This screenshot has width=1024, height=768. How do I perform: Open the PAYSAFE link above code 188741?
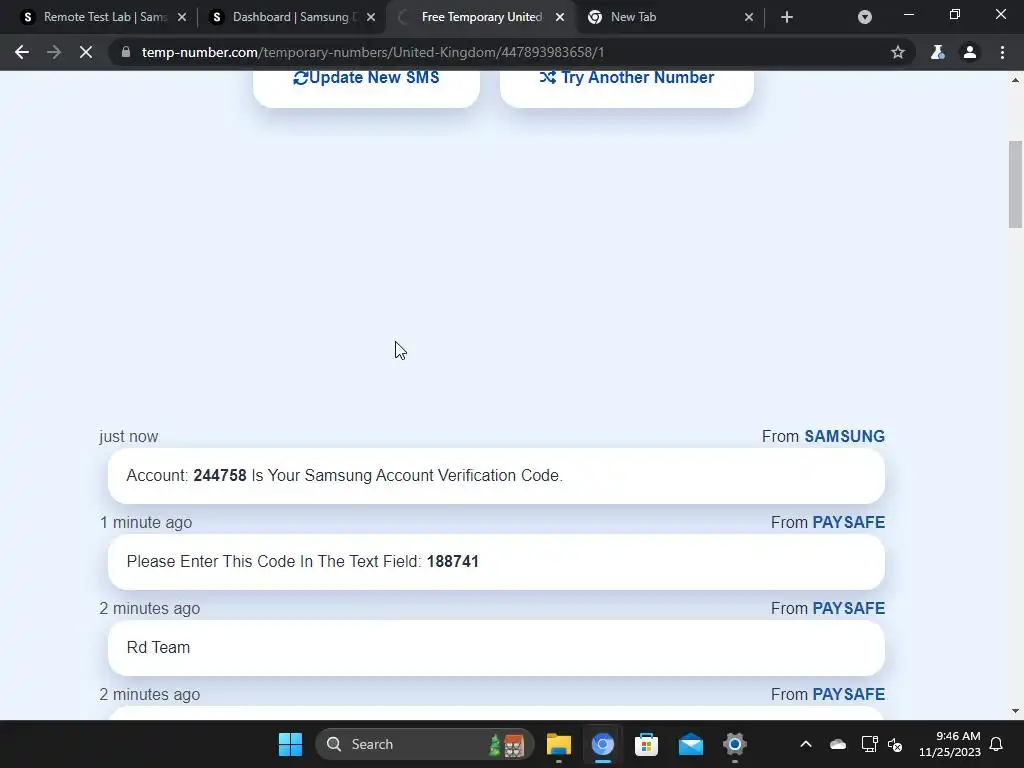[x=848, y=522]
